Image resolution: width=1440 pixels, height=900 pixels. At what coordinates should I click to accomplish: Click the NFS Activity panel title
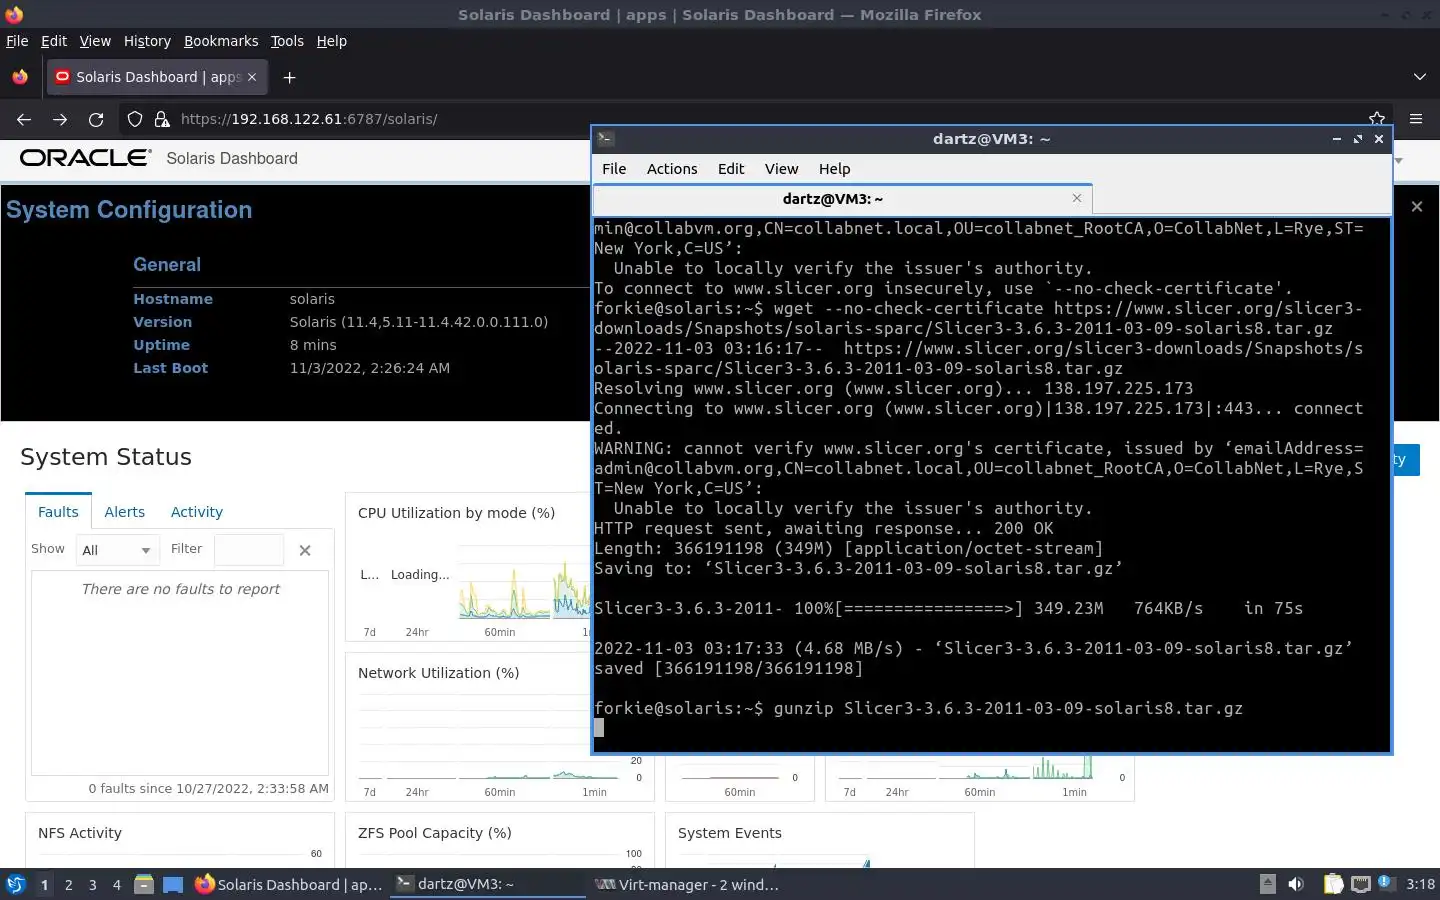click(80, 833)
